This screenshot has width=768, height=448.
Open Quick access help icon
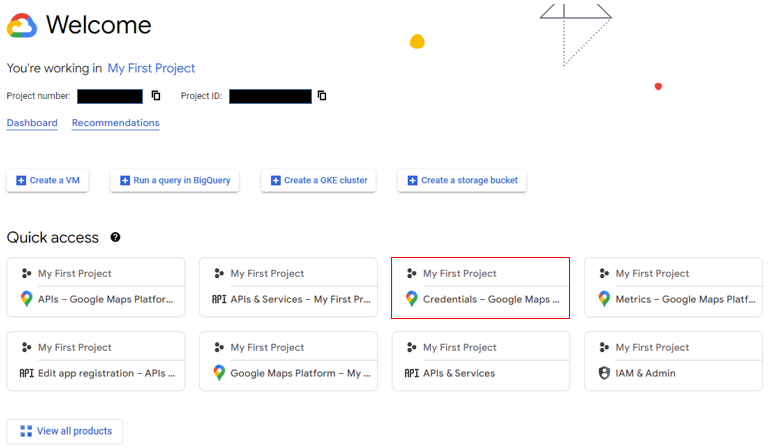pyautogui.click(x=115, y=237)
